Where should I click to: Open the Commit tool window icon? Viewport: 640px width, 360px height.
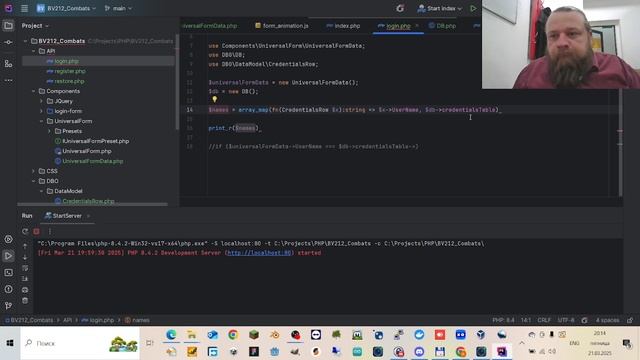click(x=8, y=42)
